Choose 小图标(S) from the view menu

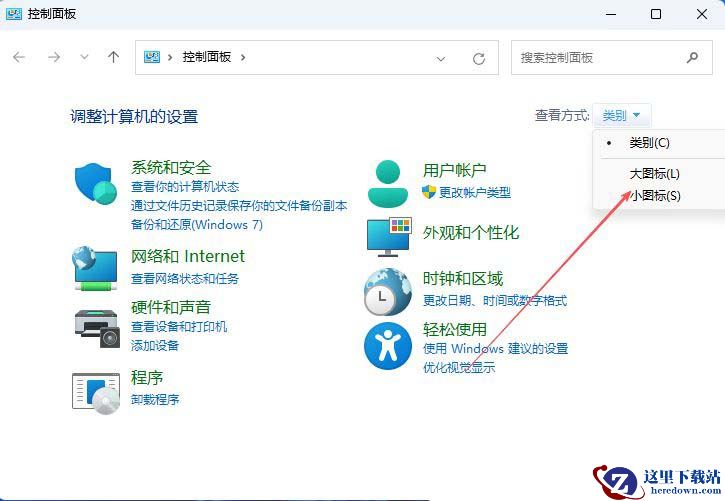655,196
